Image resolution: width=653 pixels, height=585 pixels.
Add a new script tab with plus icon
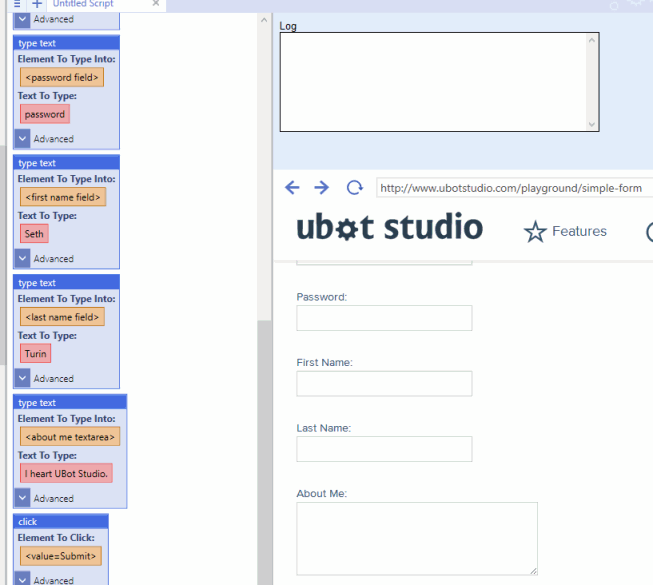click(37, 4)
